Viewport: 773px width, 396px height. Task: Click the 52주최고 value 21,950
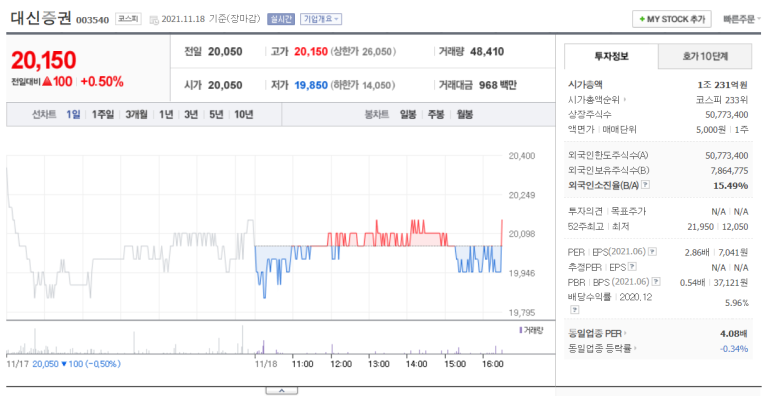[700, 227]
